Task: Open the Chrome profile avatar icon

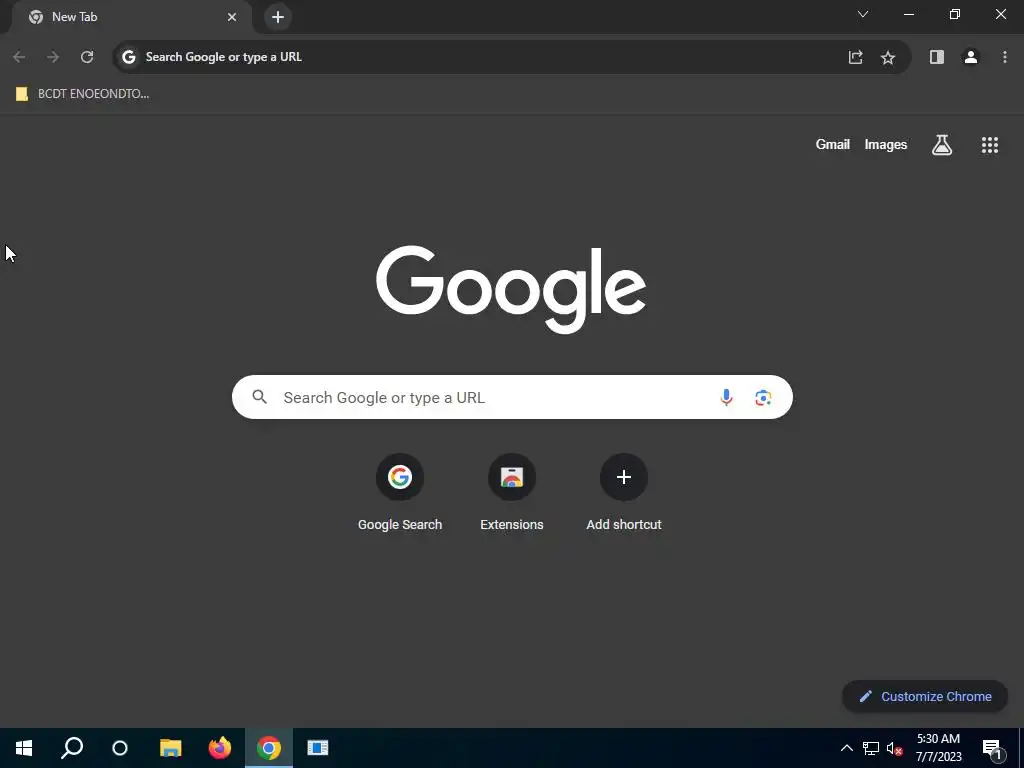Action: click(x=970, y=57)
